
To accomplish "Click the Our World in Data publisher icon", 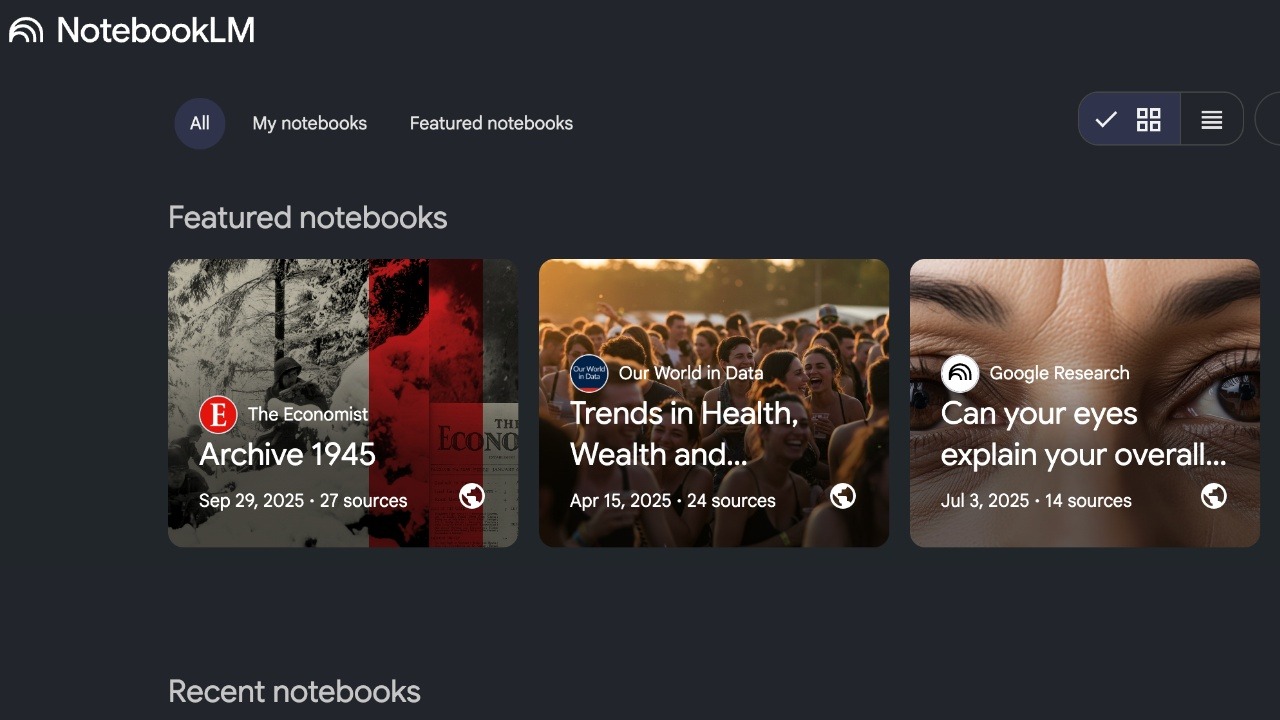I will pyautogui.click(x=589, y=372).
